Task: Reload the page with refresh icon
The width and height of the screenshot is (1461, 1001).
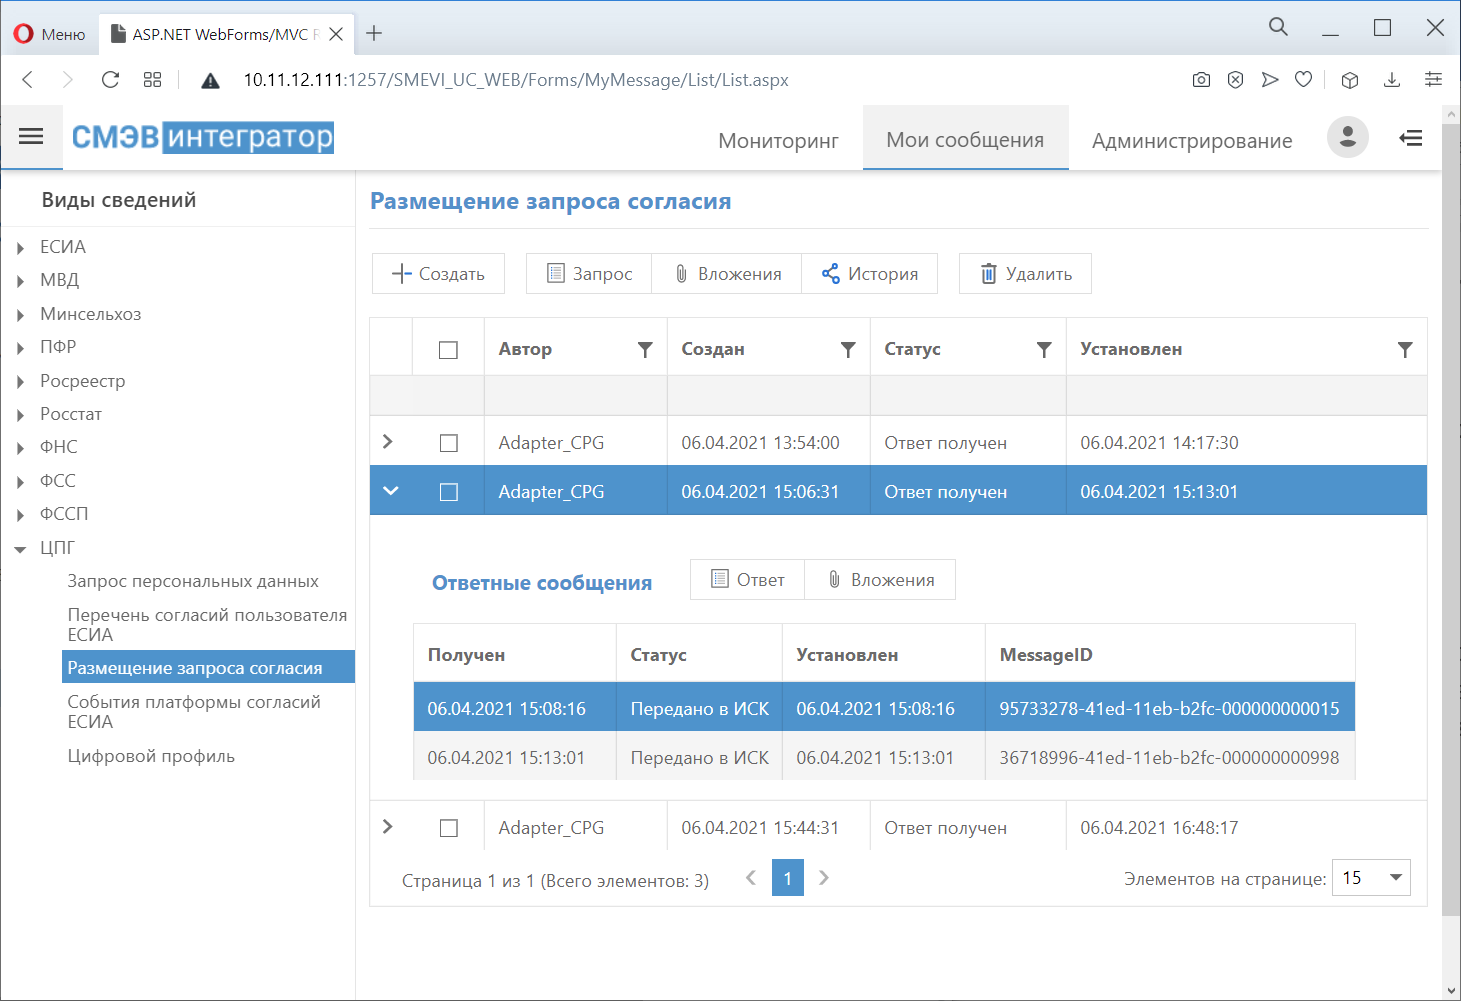Action: (110, 80)
